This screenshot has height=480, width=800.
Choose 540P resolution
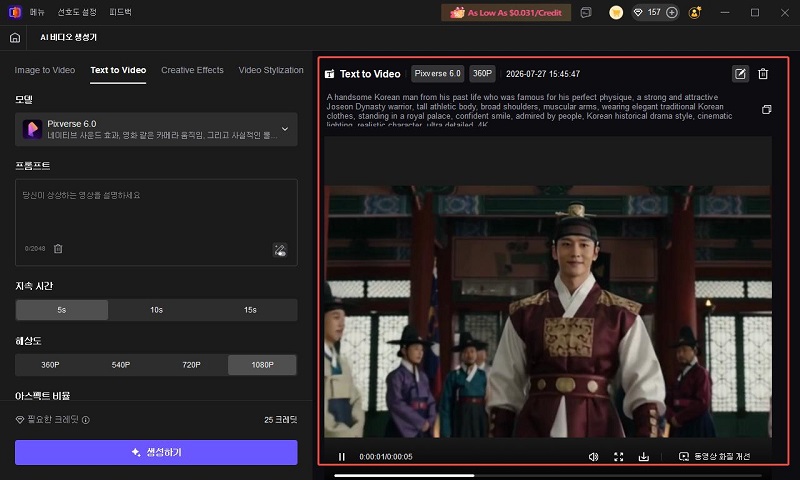pos(121,365)
